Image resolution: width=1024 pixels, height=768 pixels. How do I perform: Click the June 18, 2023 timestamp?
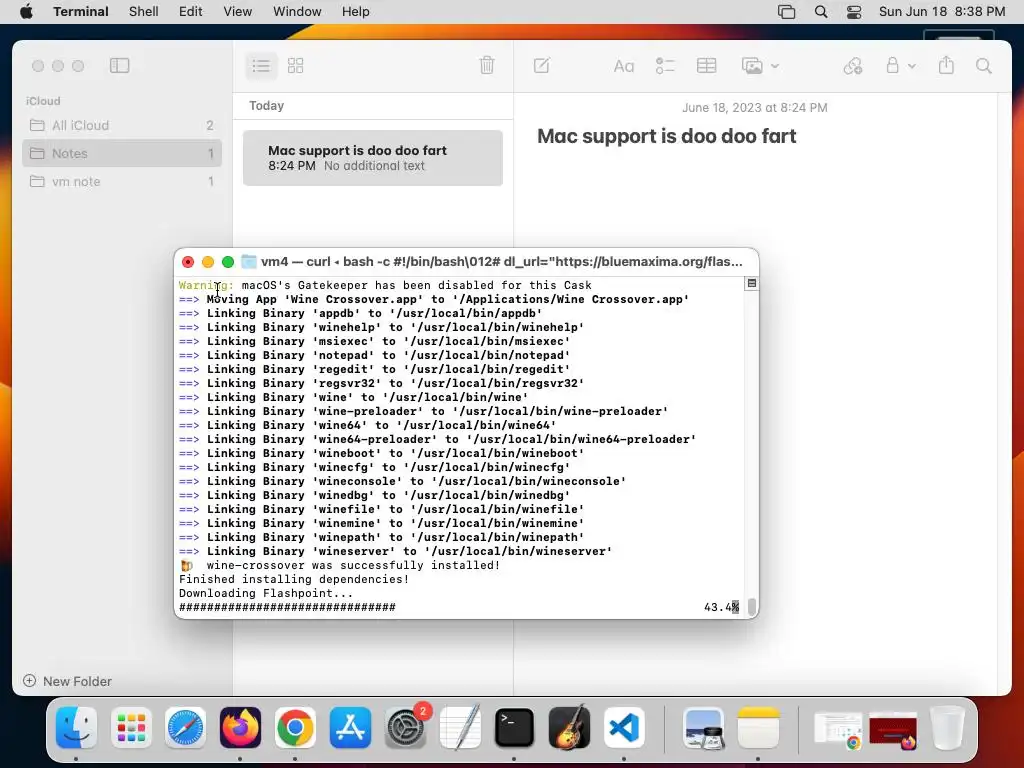755,108
